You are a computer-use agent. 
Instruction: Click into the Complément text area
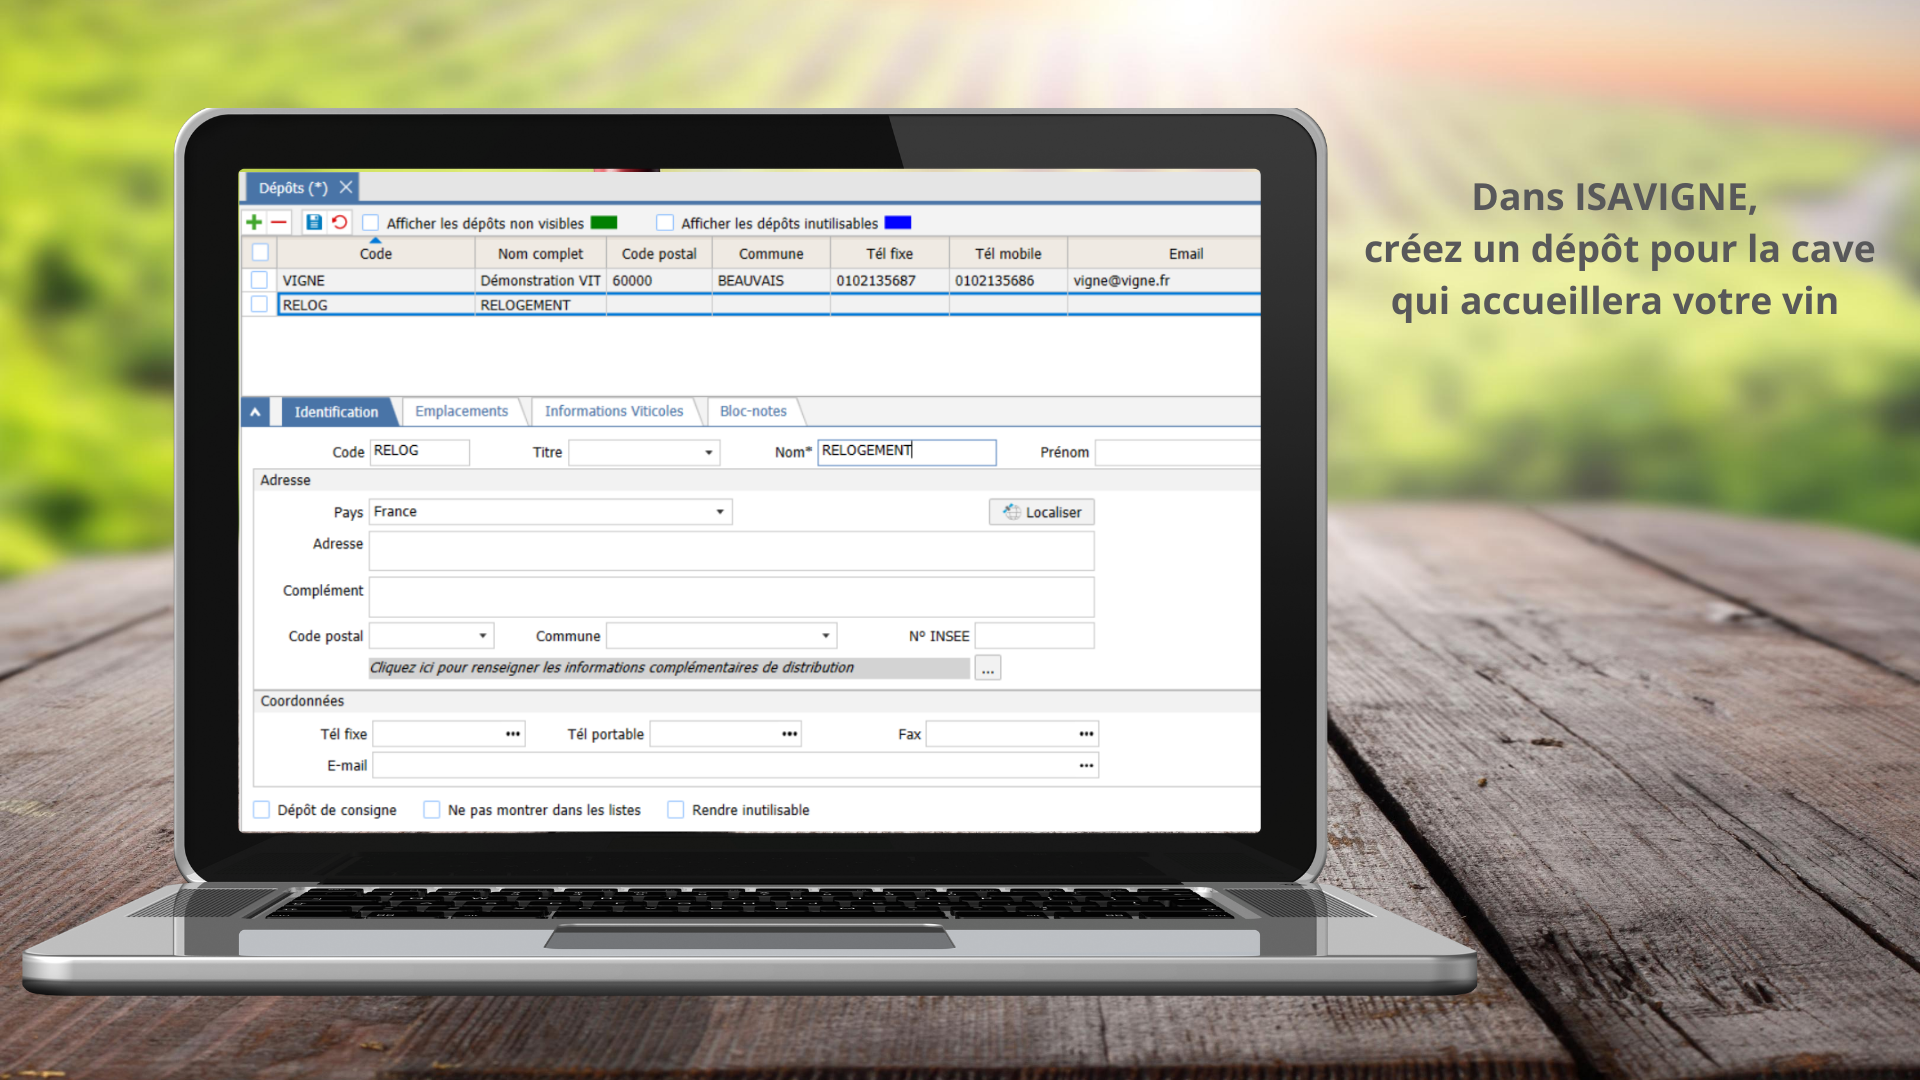tap(732, 597)
